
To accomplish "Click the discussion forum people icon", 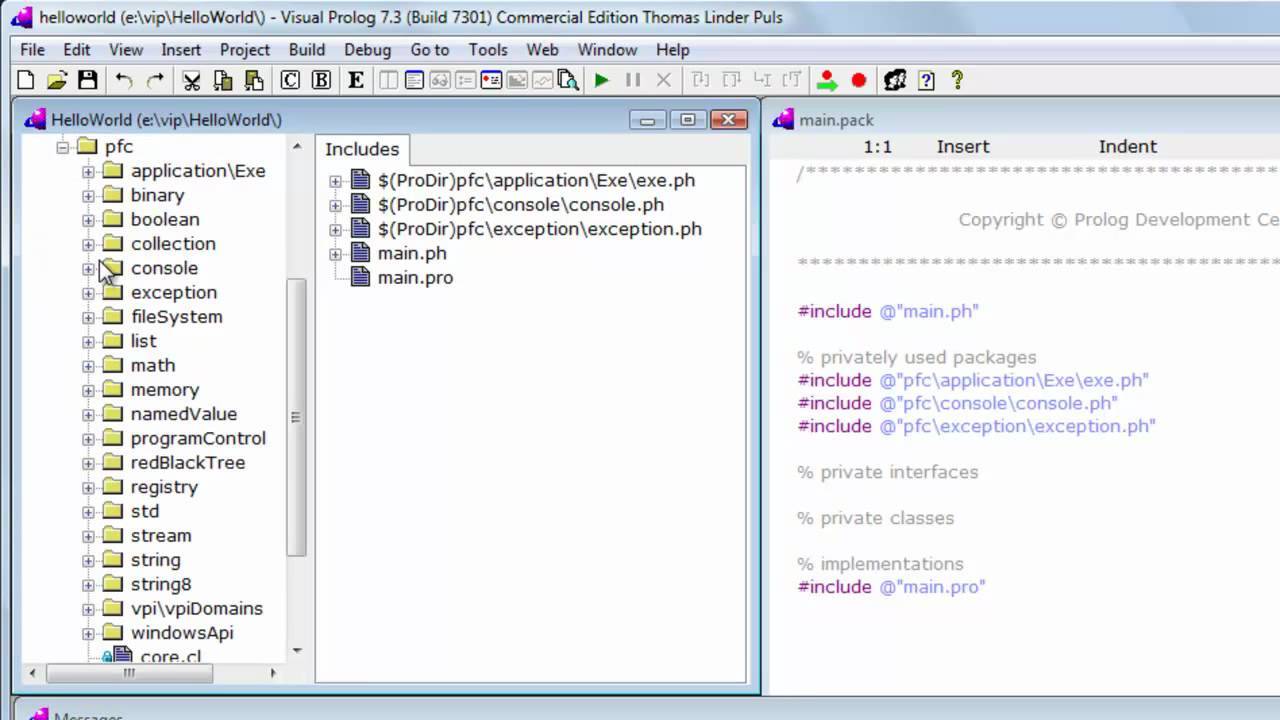I will pos(895,81).
